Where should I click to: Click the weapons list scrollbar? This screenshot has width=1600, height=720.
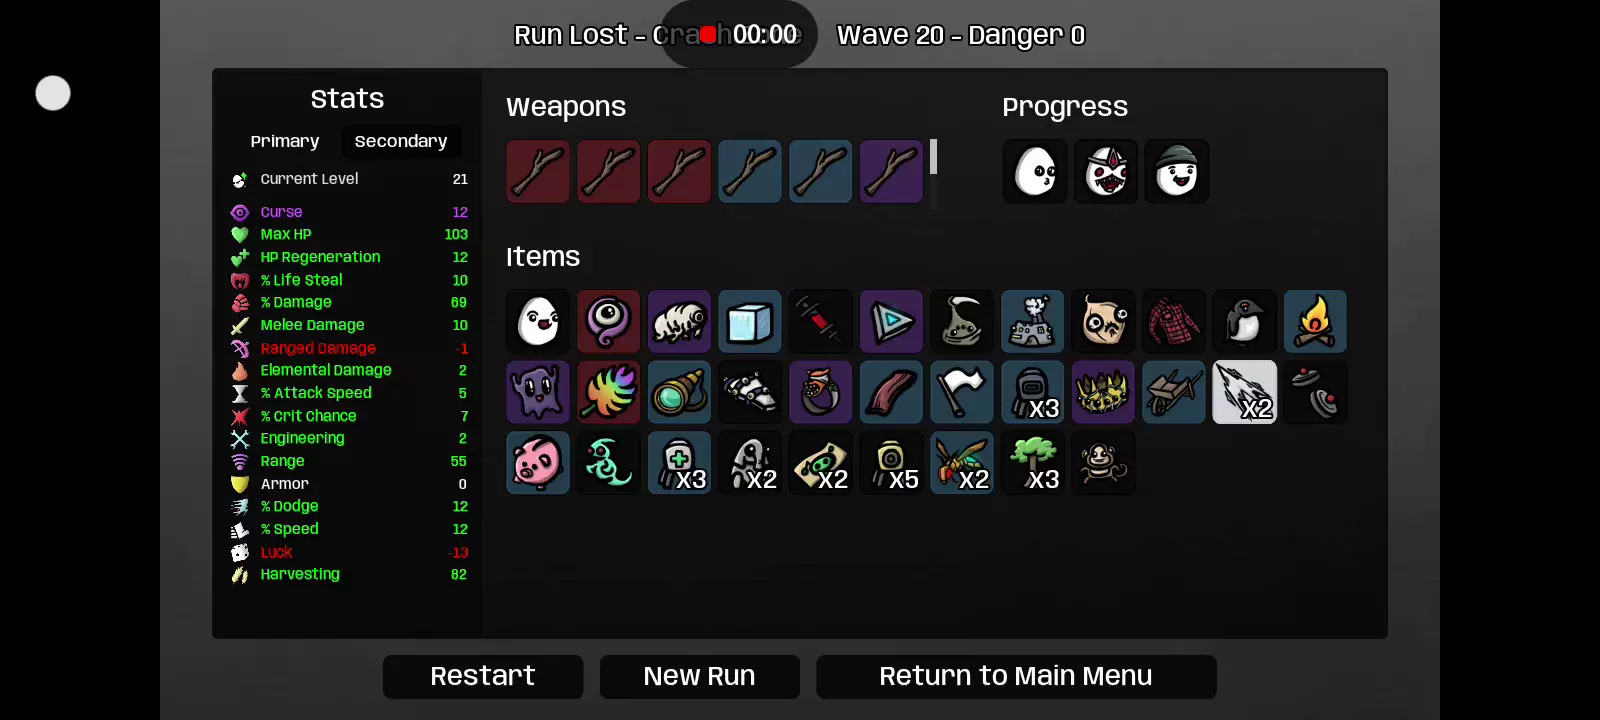[933, 157]
